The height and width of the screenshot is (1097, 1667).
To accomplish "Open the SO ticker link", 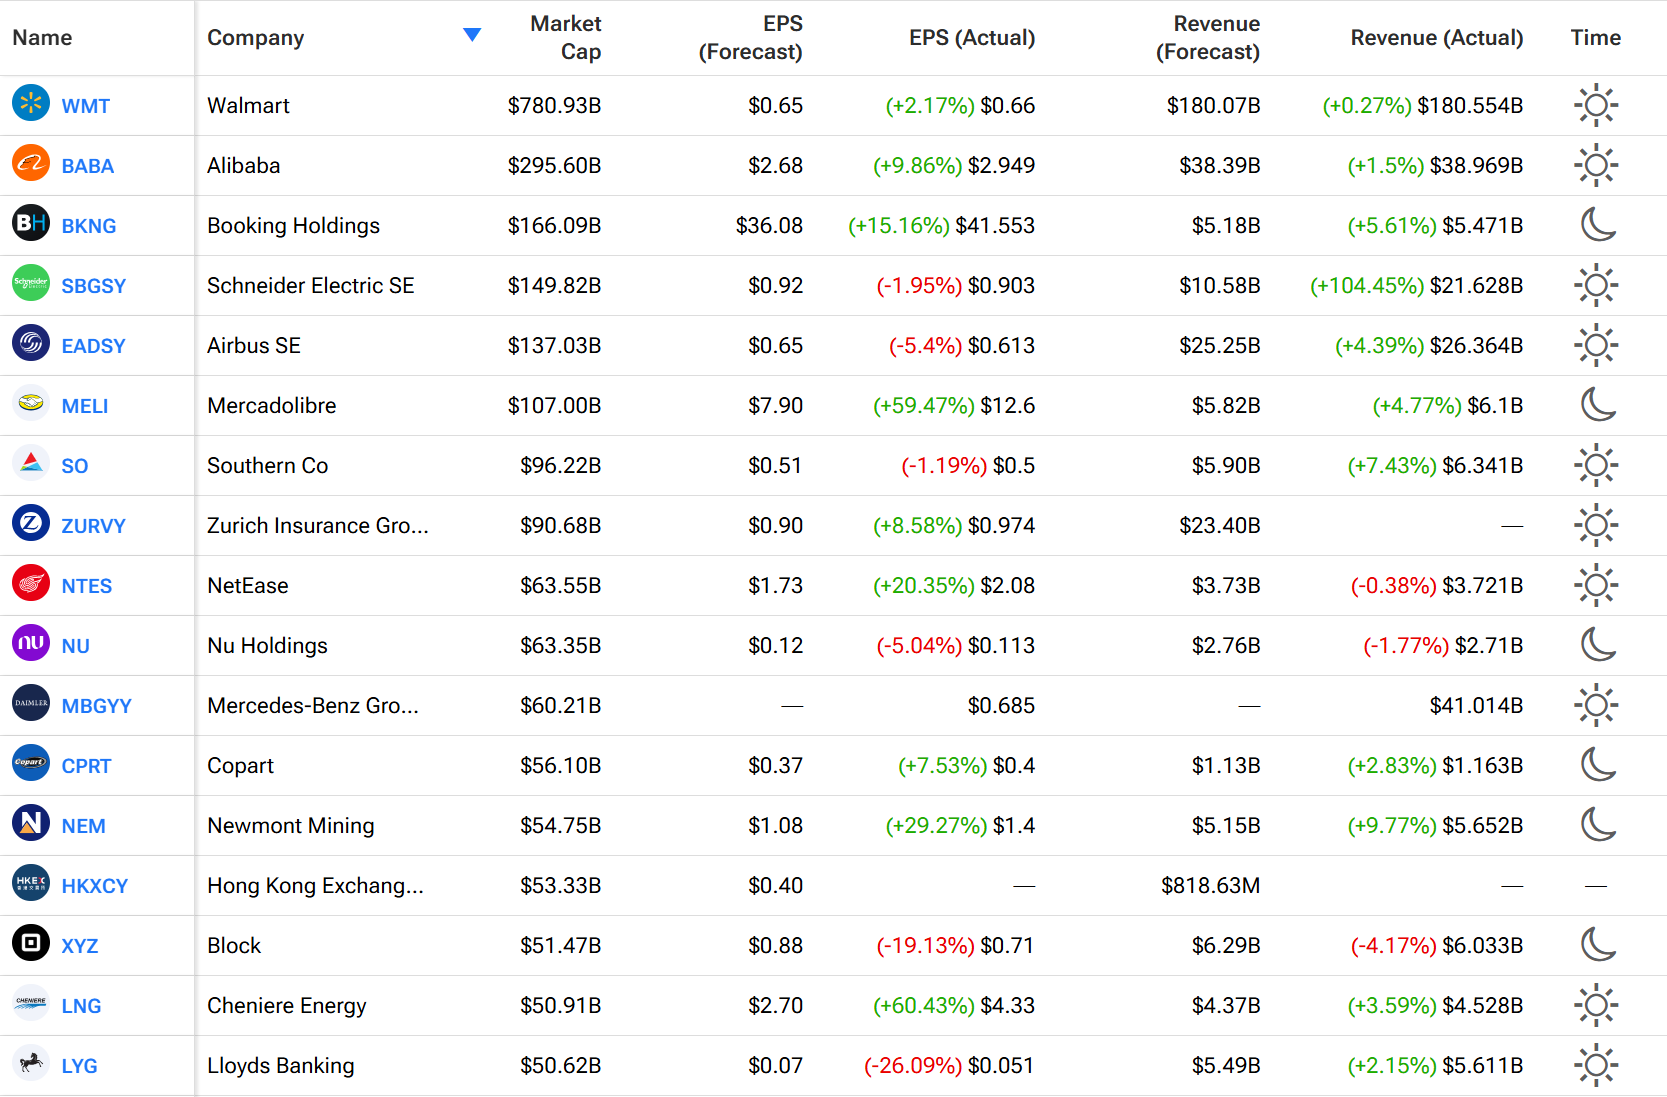I will click(74, 466).
